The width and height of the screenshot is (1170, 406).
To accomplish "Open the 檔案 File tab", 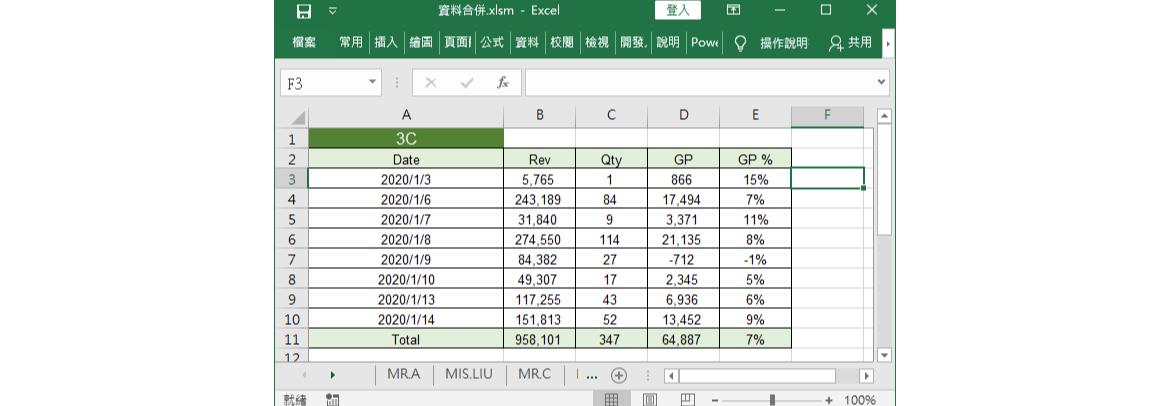I will (x=304, y=43).
